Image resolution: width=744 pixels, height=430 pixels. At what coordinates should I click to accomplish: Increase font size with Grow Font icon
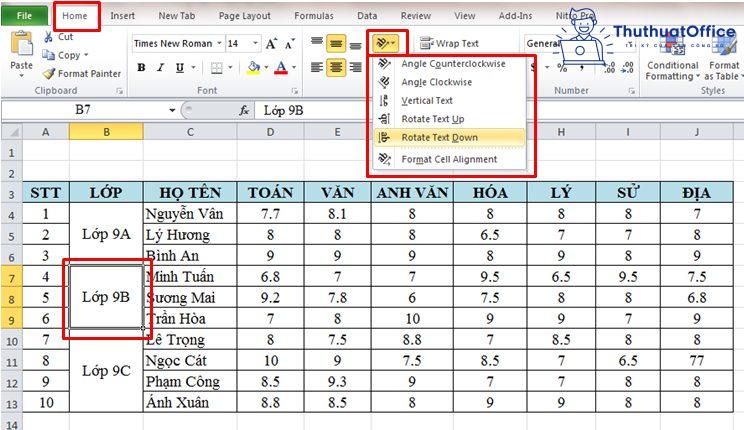(x=271, y=44)
